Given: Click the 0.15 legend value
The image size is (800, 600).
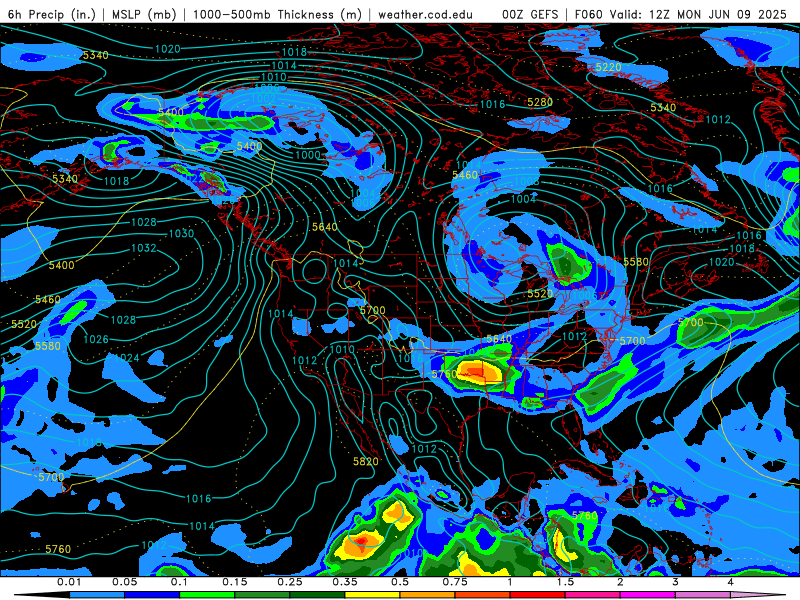Looking at the screenshot, I should coord(235,582).
